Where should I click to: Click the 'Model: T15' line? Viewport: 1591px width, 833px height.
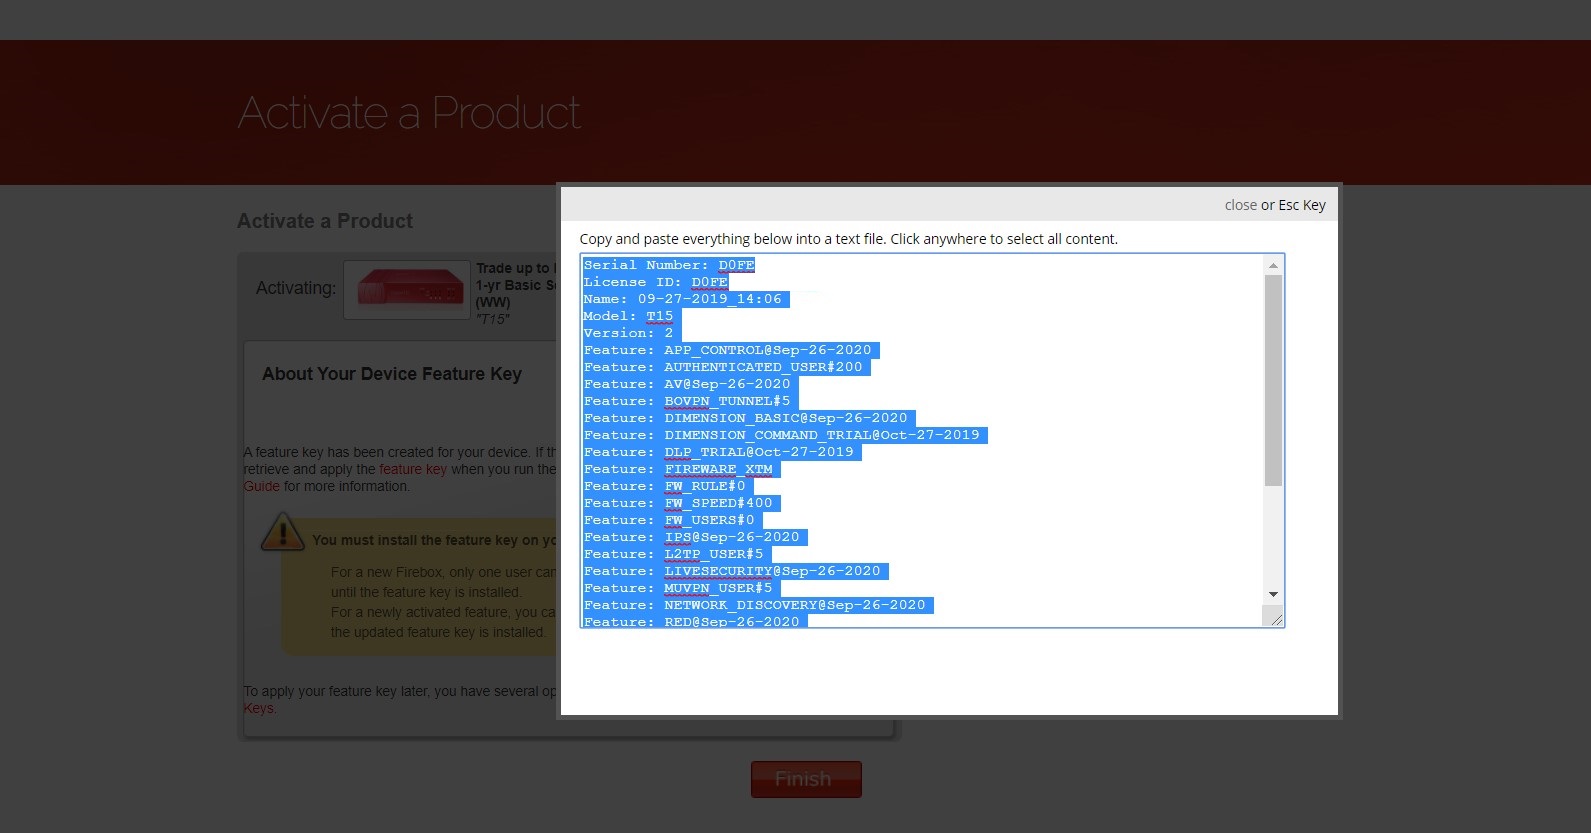tap(628, 316)
